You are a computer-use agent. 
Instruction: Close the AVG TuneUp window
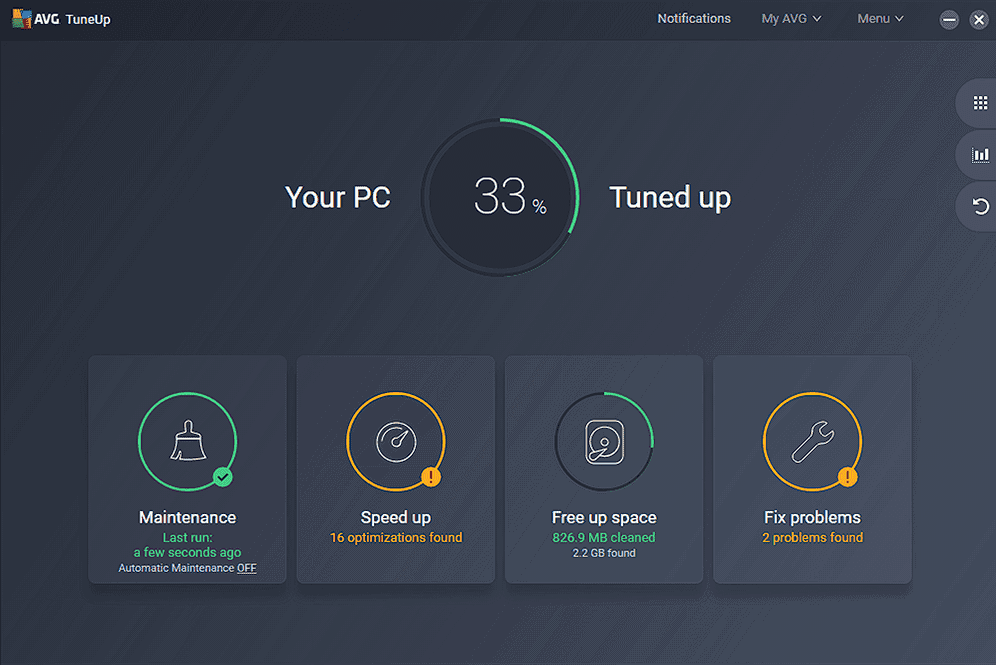tap(979, 19)
